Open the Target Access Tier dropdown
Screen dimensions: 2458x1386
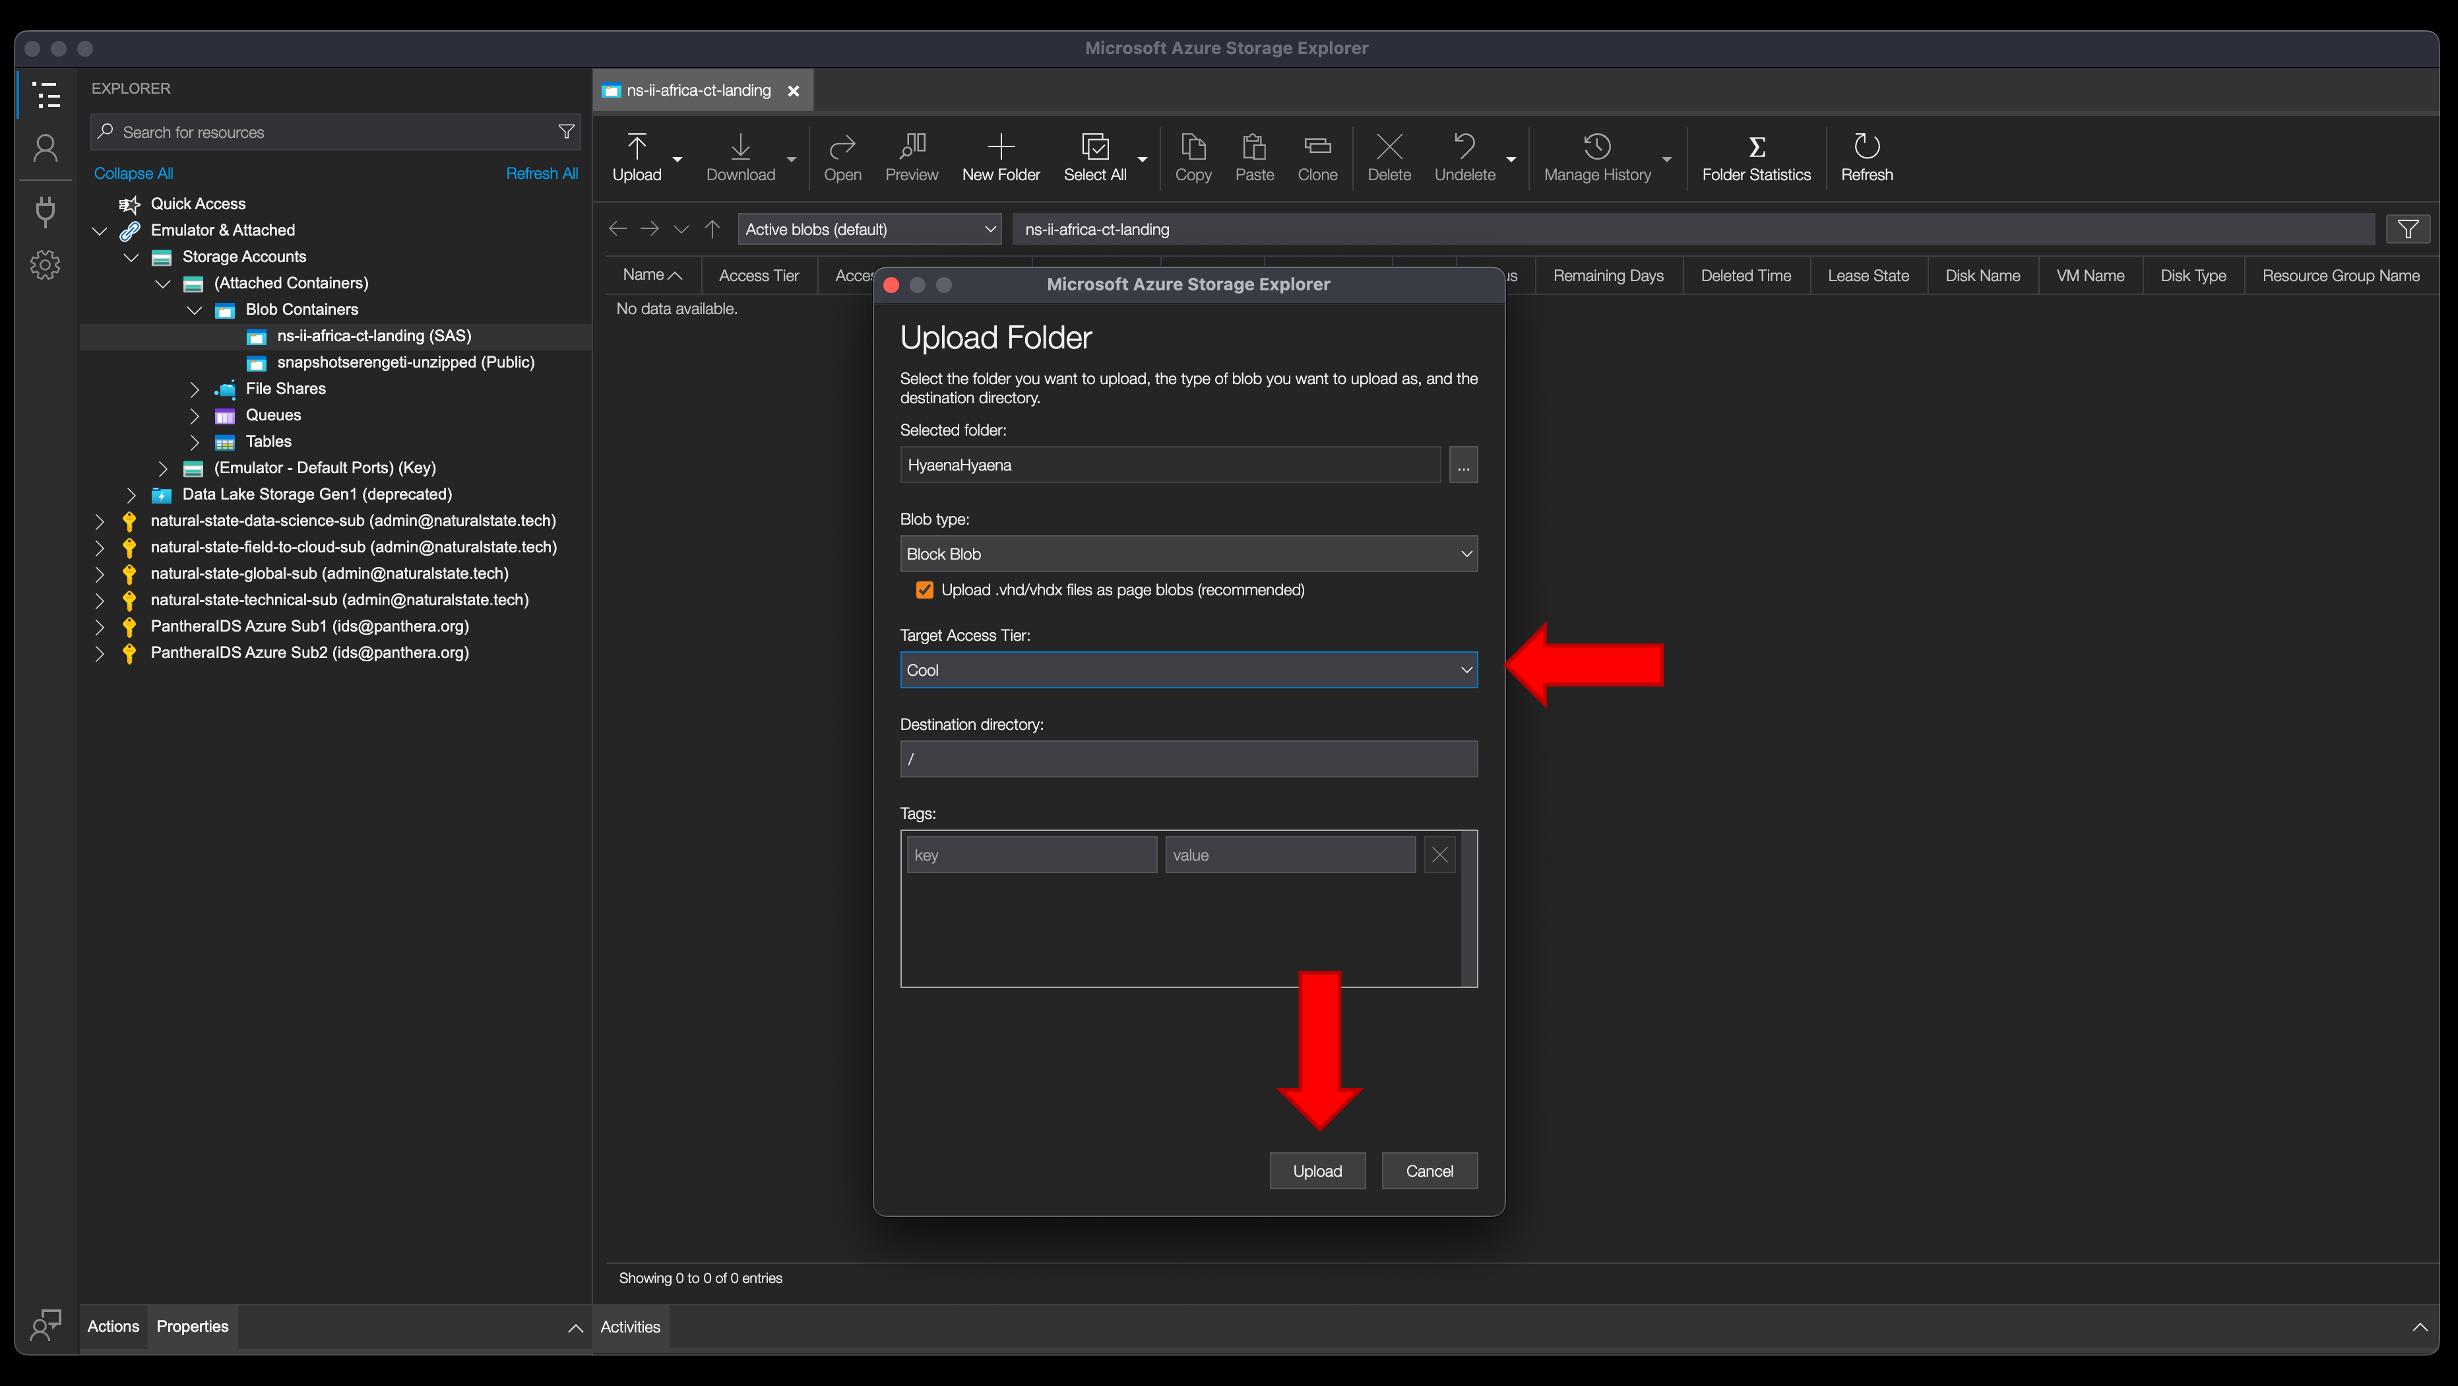pyautogui.click(x=1188, y=670)
